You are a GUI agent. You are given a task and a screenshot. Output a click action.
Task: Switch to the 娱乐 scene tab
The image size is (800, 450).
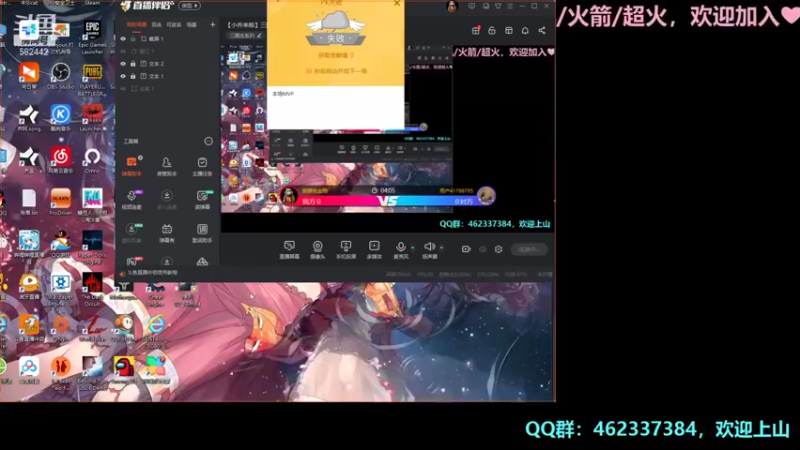click(x=157, y=24)
